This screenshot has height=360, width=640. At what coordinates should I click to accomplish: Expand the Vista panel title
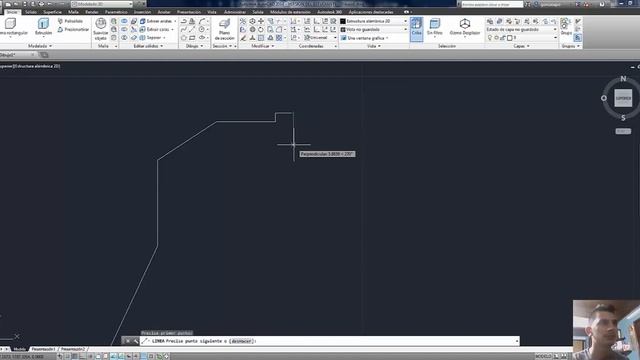click(373, 46)
